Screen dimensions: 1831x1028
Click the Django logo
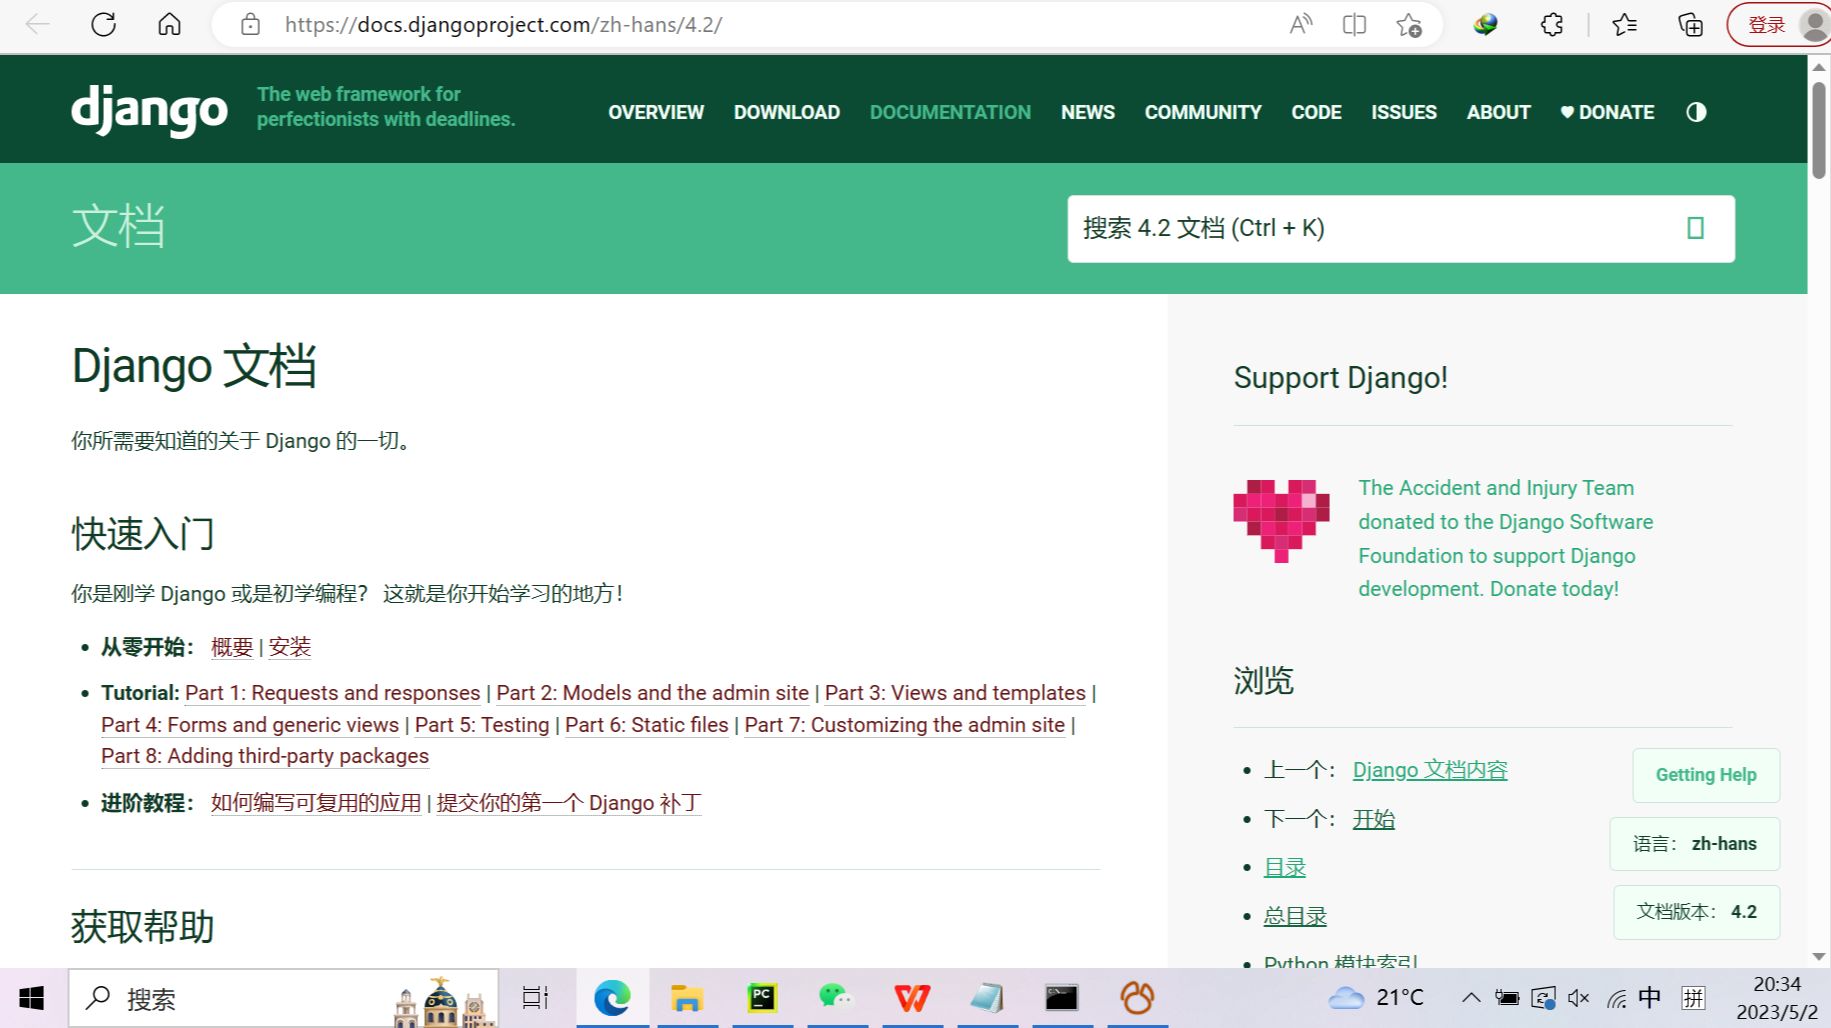click(x=149, y=110)
